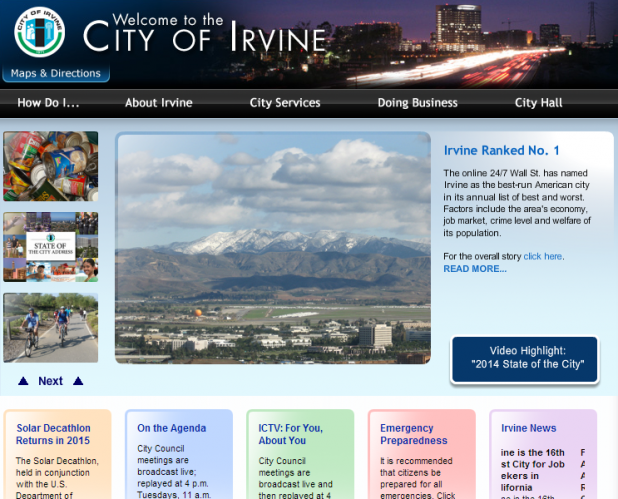Click the up arrow left of Next
The image size is (618, 499).
click(x=23, y=381)
